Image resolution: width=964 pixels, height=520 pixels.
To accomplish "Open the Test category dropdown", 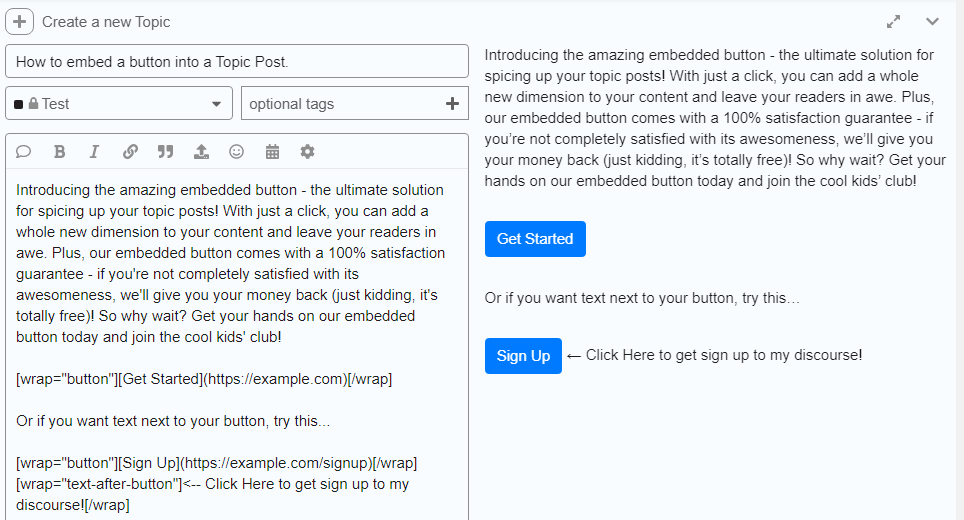I will pyautogui.click(x=119, y=103).
